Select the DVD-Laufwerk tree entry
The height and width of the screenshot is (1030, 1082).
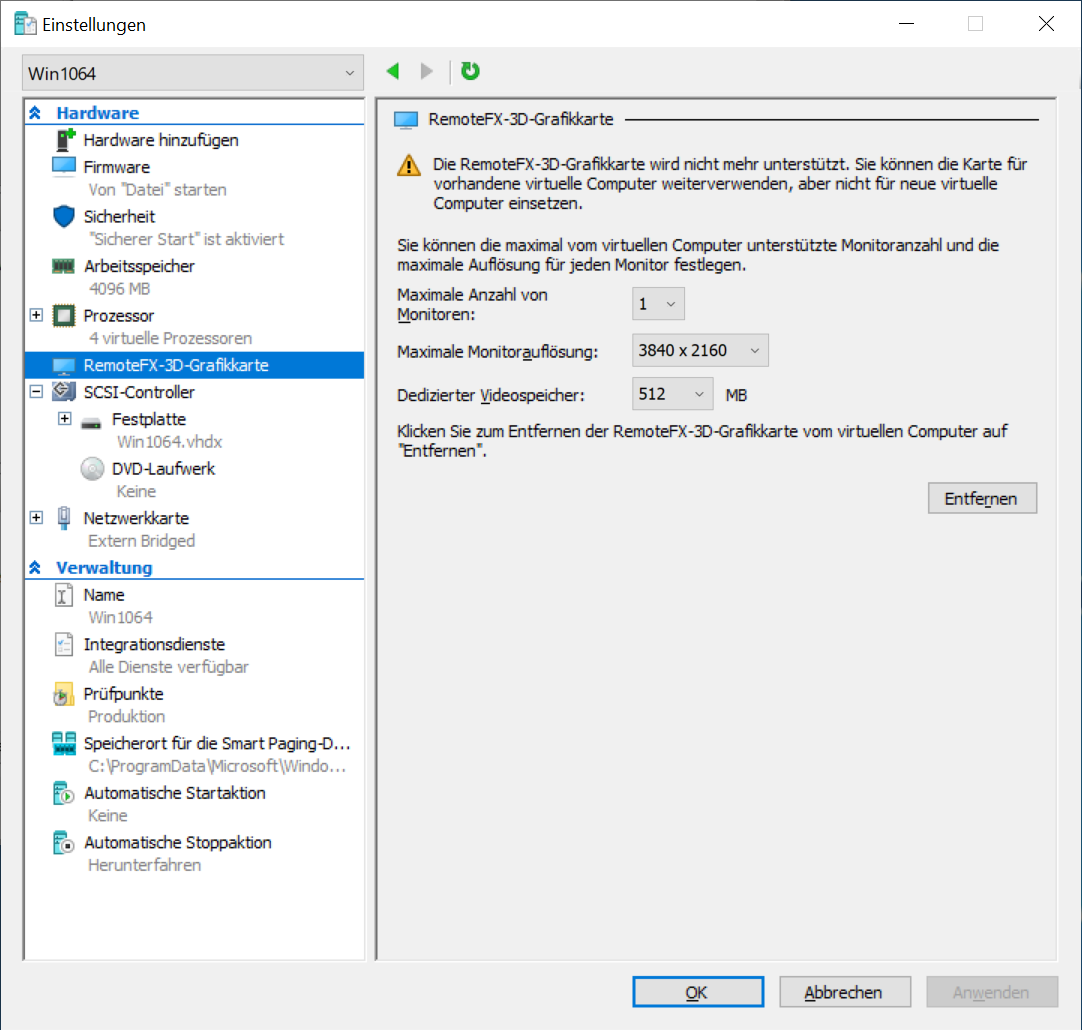164,469
